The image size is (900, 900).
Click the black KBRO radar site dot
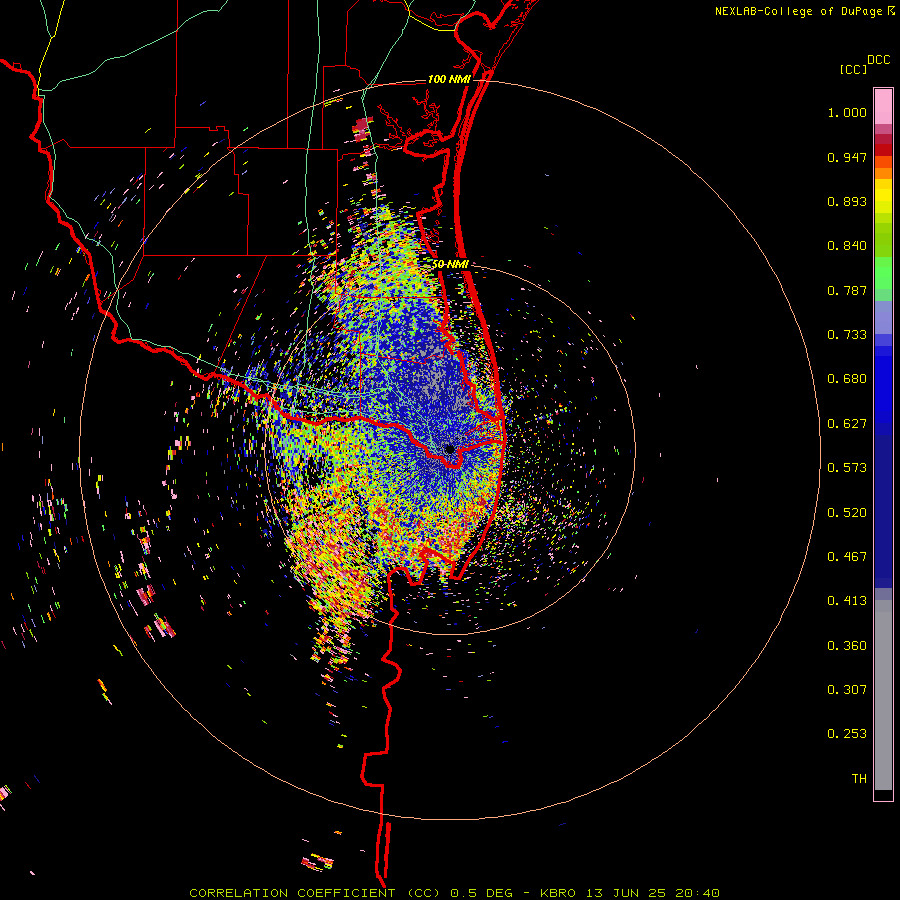pyautogui.click(x=449, y=449)
